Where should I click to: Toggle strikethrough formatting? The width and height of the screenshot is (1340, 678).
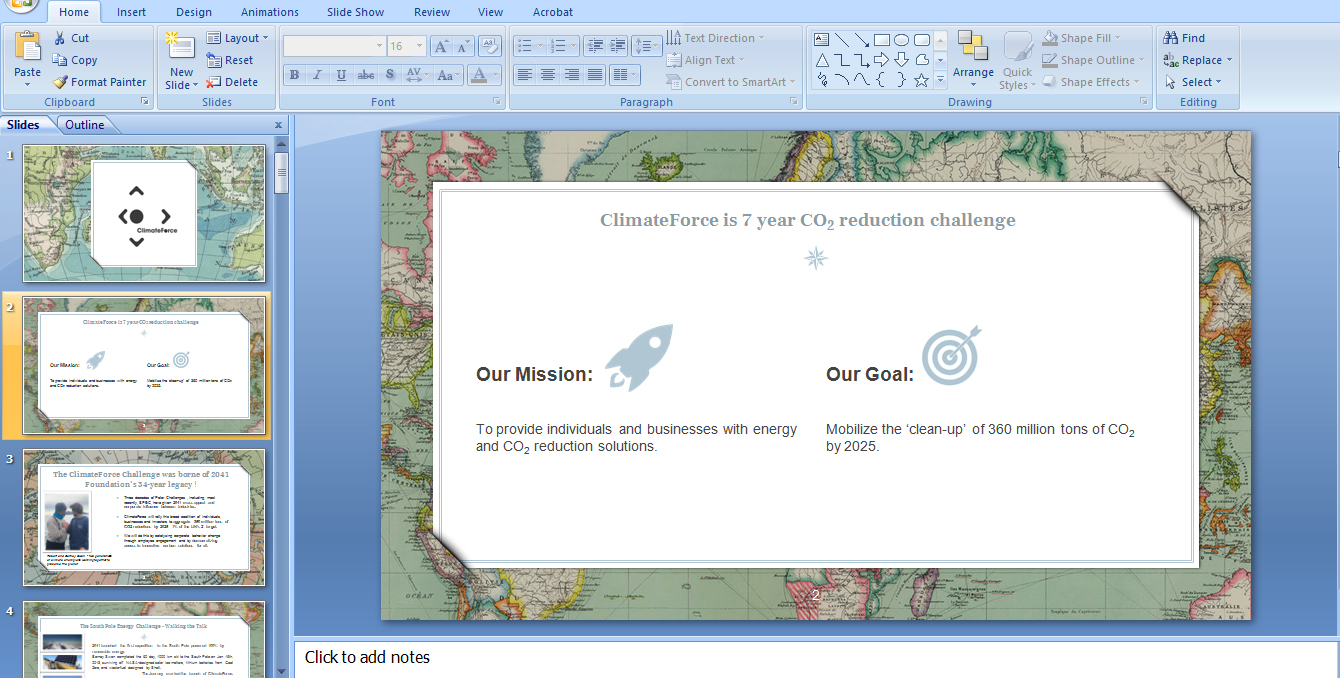click(366, 75)
